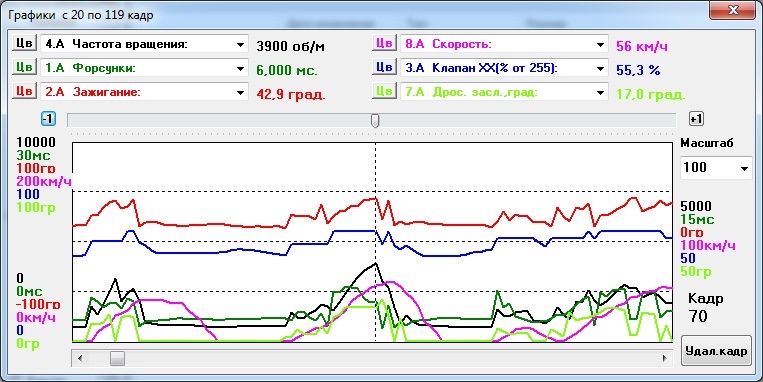This screenshot has width=763, height=382.
Task: Click the horizontal scrollbar right arrow
Action: tap(665, 359)
